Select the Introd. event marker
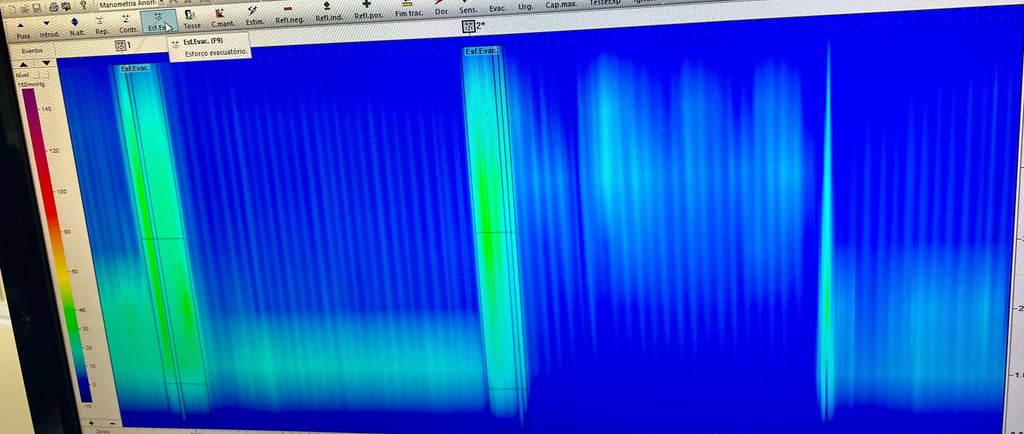 48,28
